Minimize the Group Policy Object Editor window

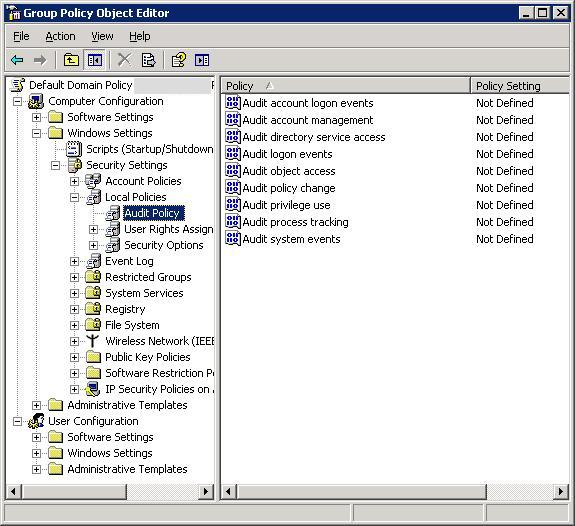click(x=525, y=13)
